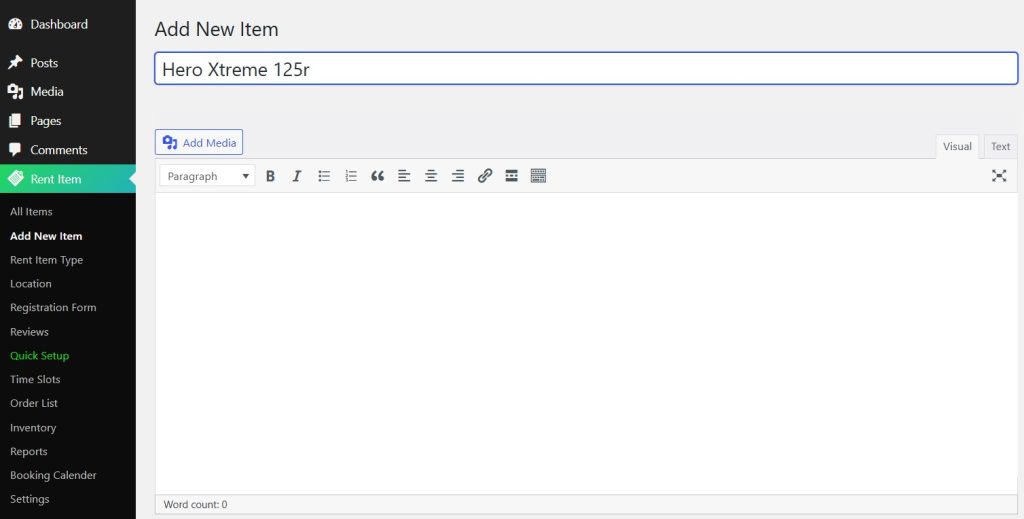This screenshot has width=1024, height=519.
Task: Apply bold formatting in editor toolbar
Action: click(270, 176)
